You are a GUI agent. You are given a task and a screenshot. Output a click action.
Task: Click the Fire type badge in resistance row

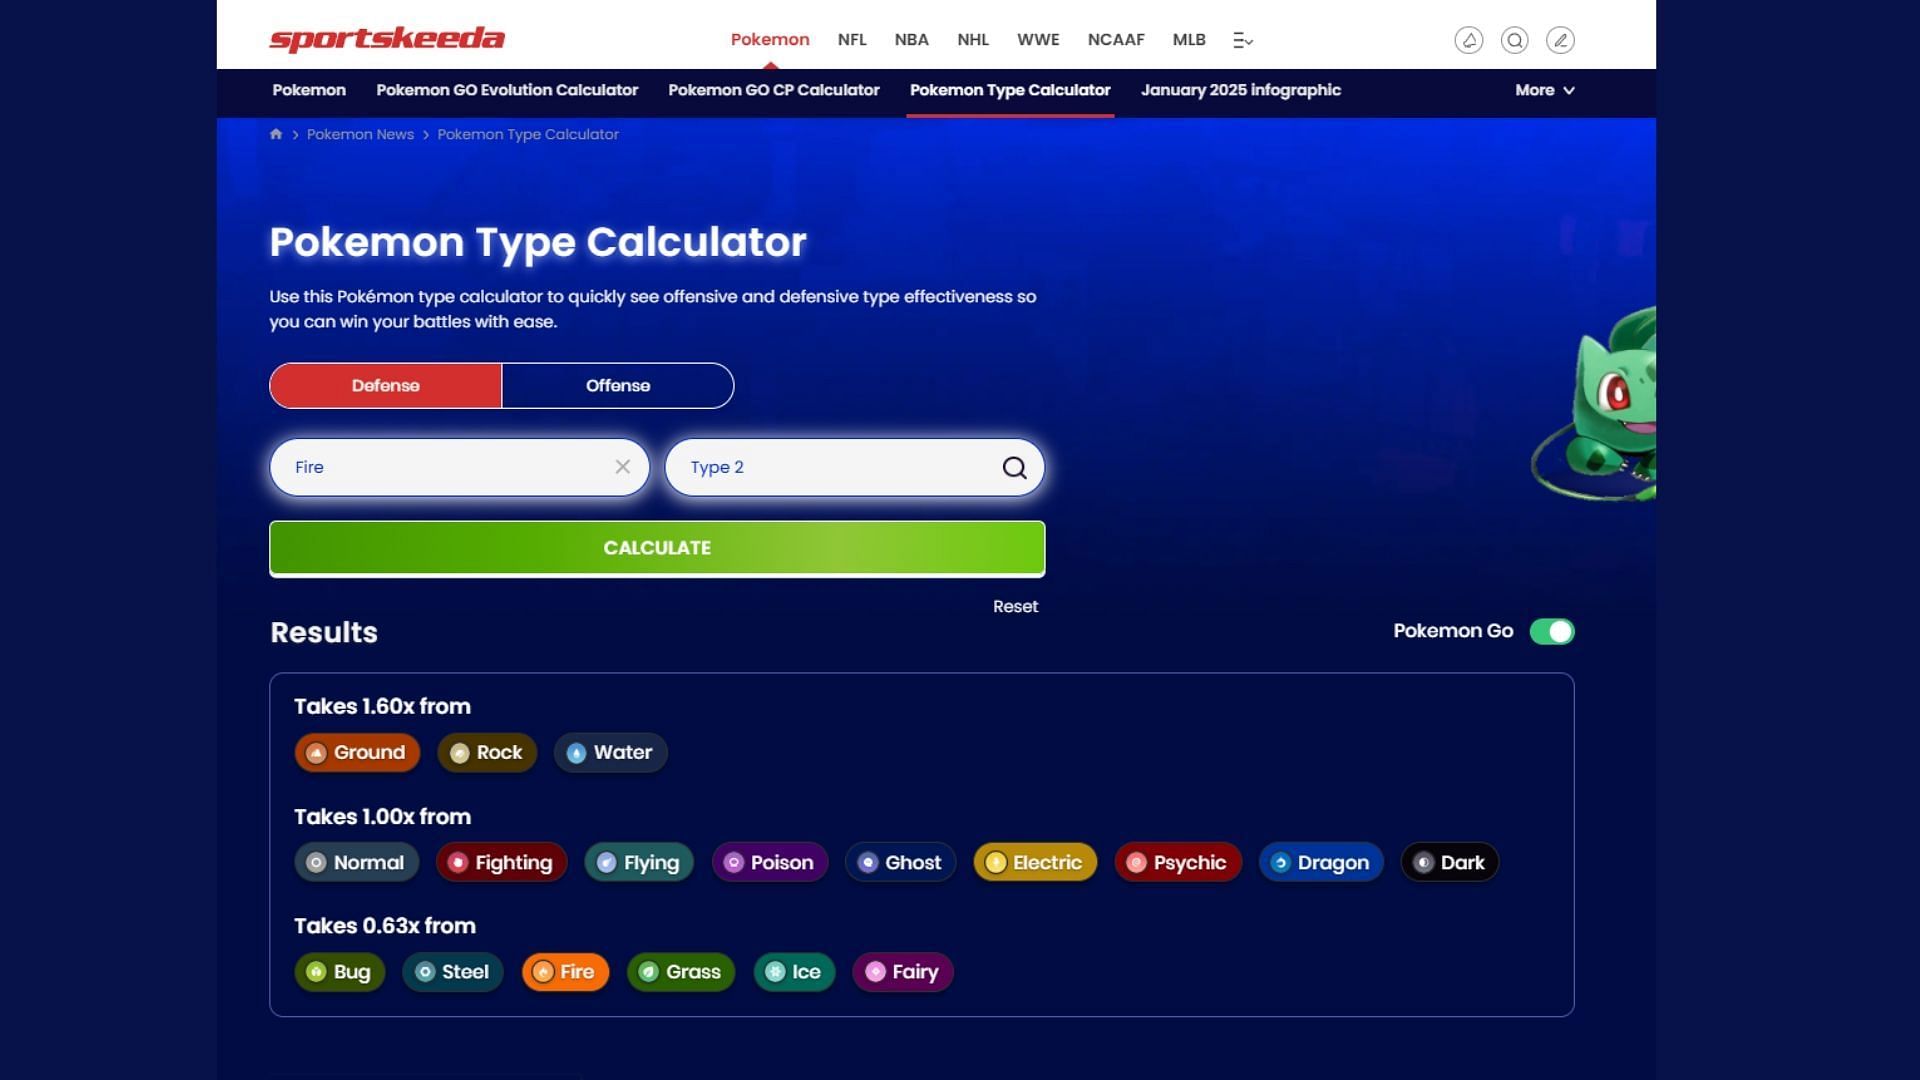564,972
